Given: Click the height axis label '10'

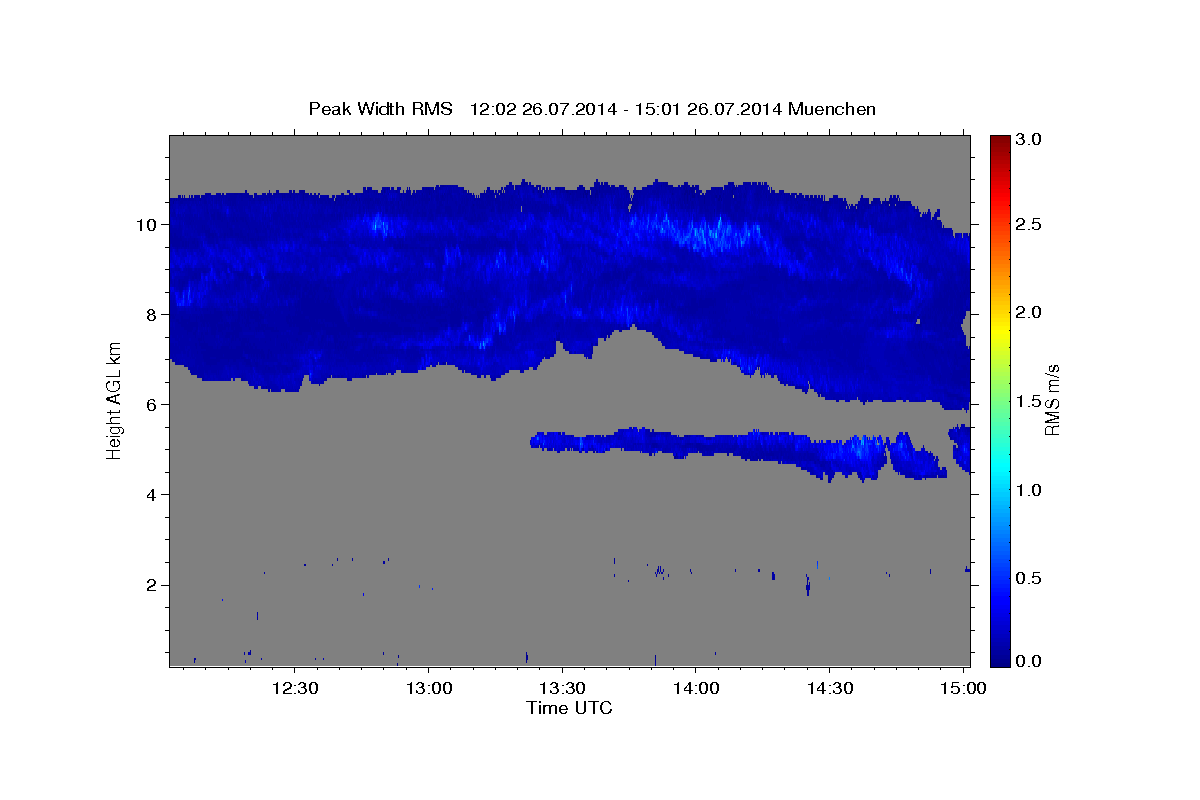Looking at the screenshot, I should coord(146,224).
